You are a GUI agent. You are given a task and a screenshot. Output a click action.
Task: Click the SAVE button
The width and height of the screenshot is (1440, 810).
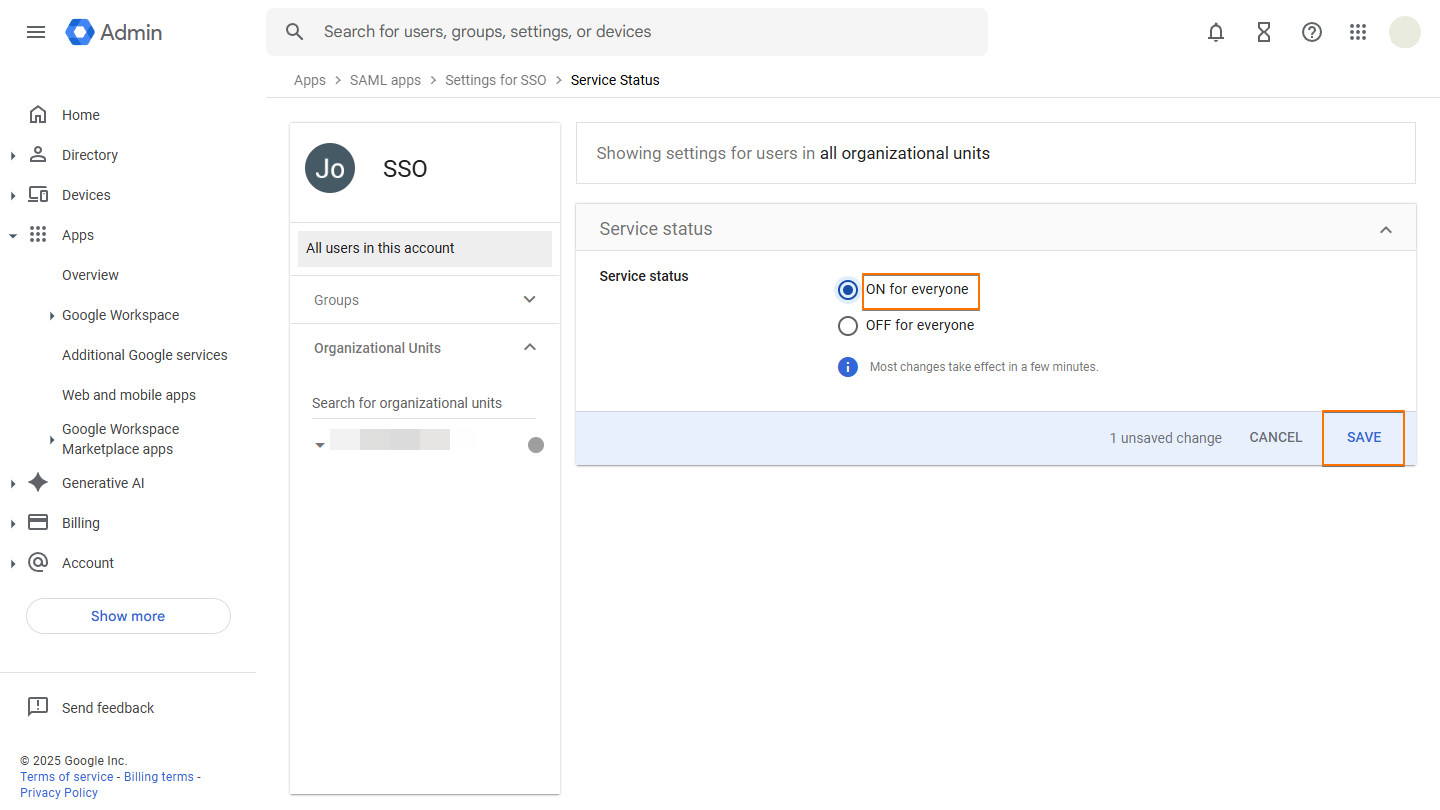click(x=1363, y=437)
